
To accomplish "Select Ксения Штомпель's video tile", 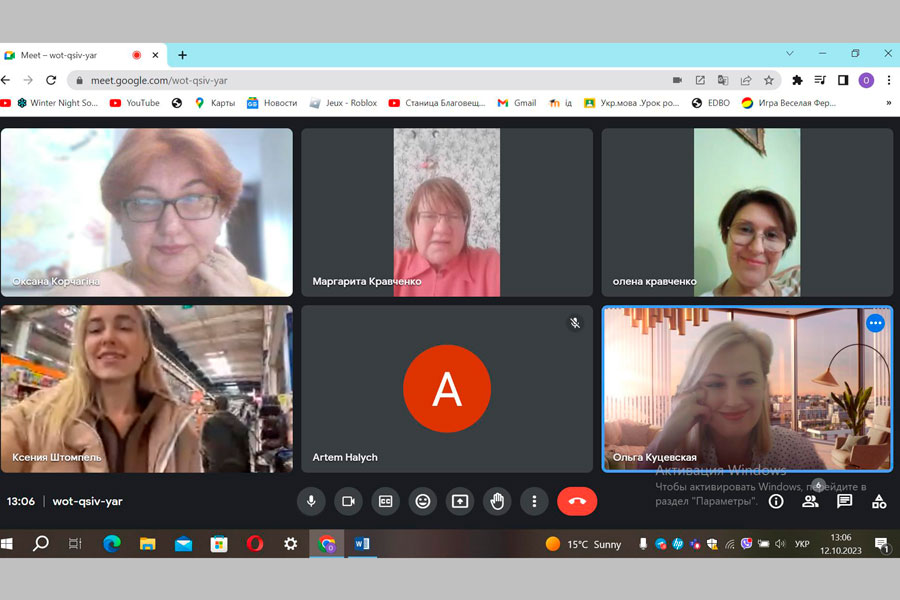I will point(147,389).
